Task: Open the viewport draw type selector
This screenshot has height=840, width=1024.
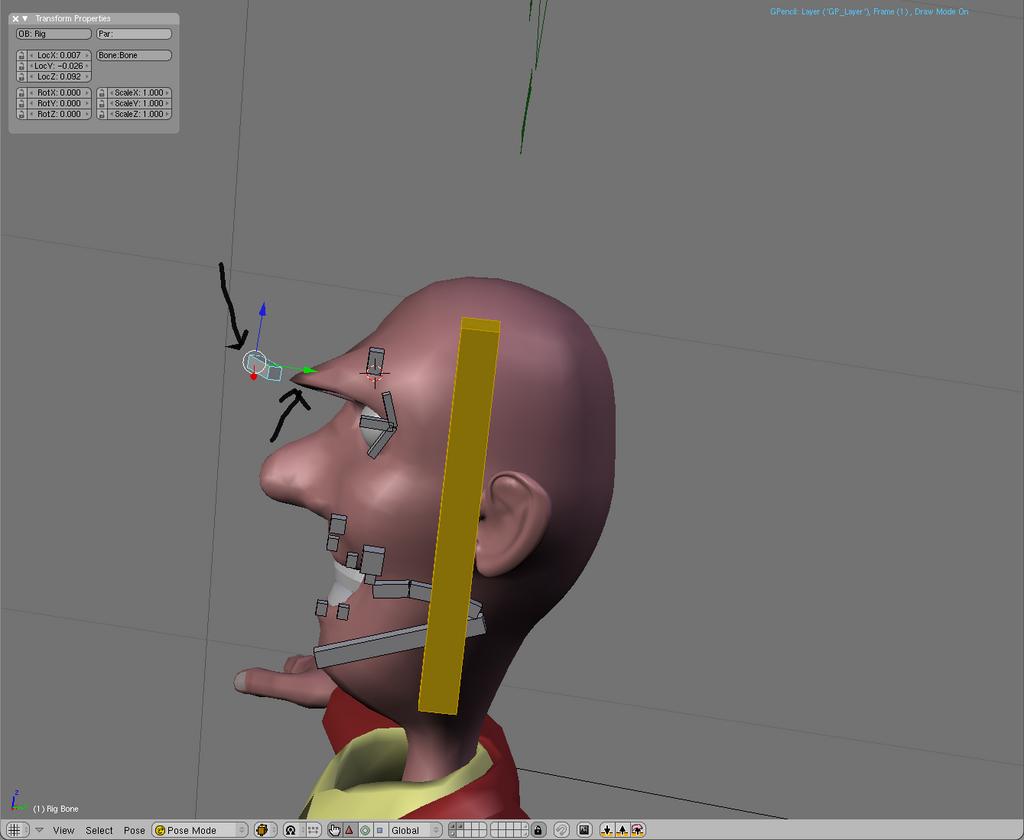Action: (x=265, y=830)
